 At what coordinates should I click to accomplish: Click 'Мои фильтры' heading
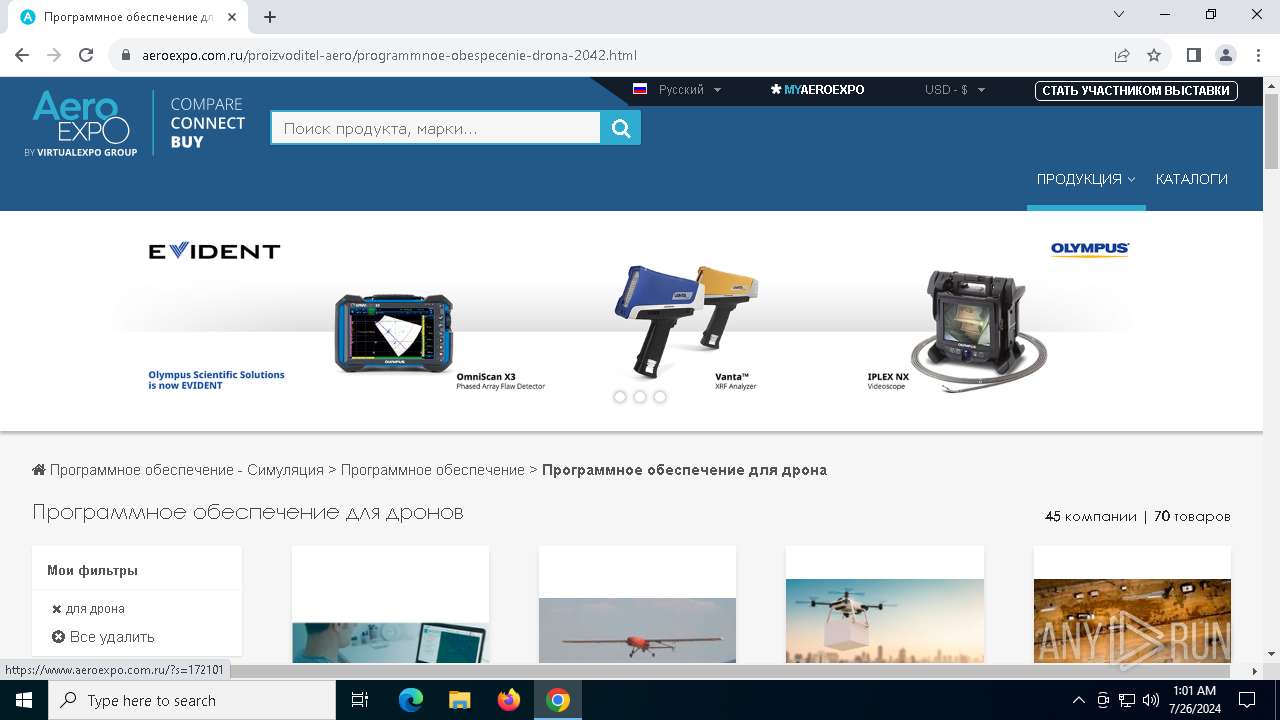[92, 570]
